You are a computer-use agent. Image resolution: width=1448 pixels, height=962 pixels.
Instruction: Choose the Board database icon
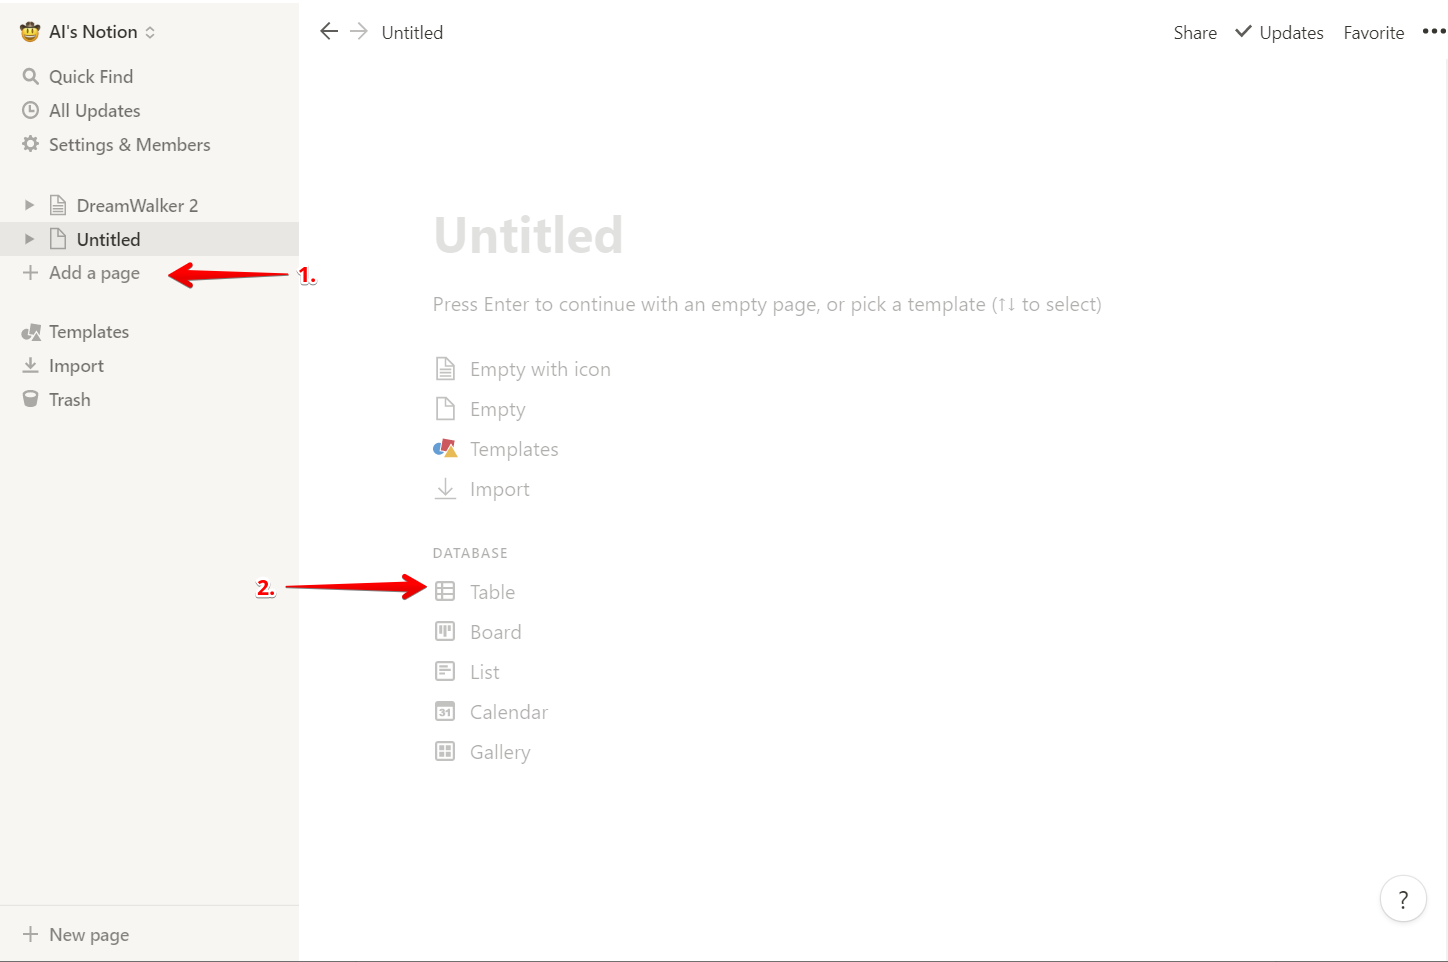tap(445, 631)
